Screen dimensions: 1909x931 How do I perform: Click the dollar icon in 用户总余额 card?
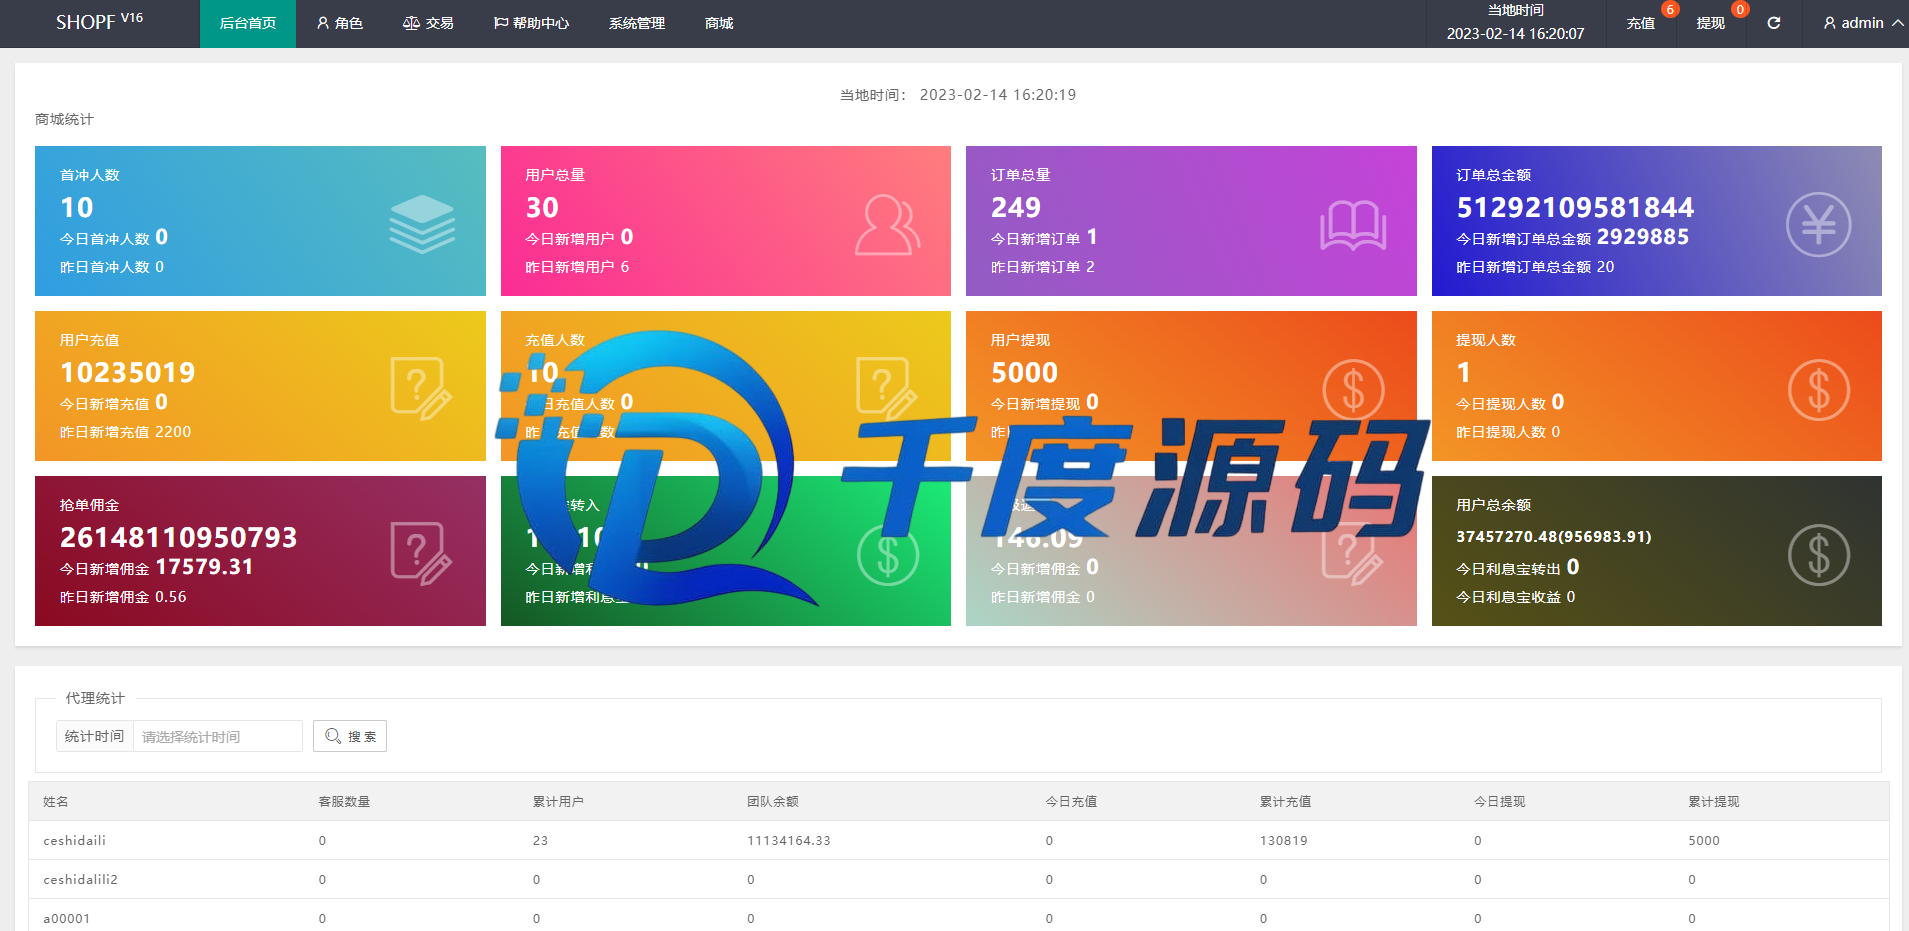click(1818, 555)
